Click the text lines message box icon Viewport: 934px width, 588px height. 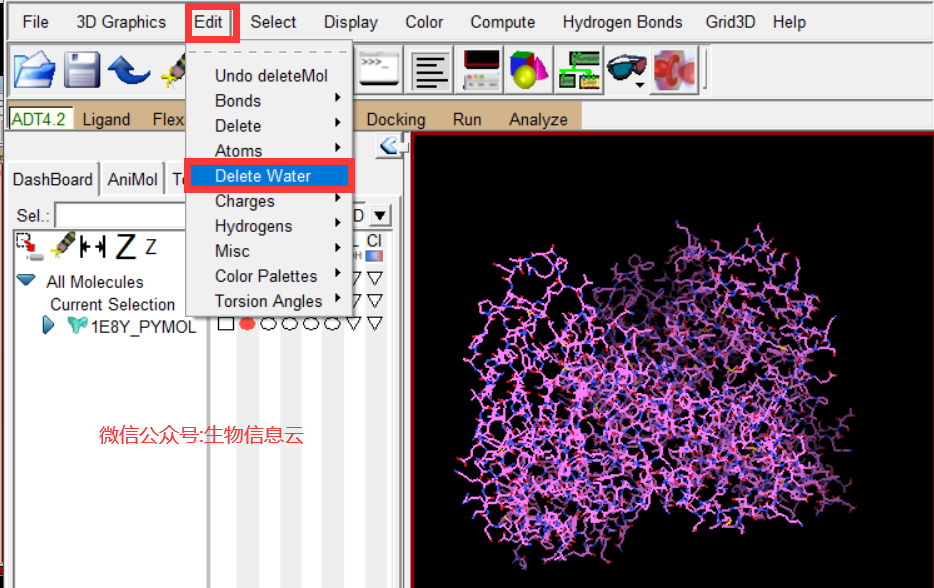pyautogui.click(x=429, y=71)
